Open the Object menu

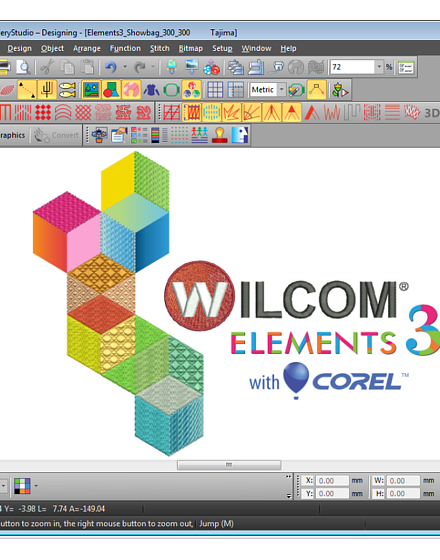pyautogui.click(x=52, y=48)
